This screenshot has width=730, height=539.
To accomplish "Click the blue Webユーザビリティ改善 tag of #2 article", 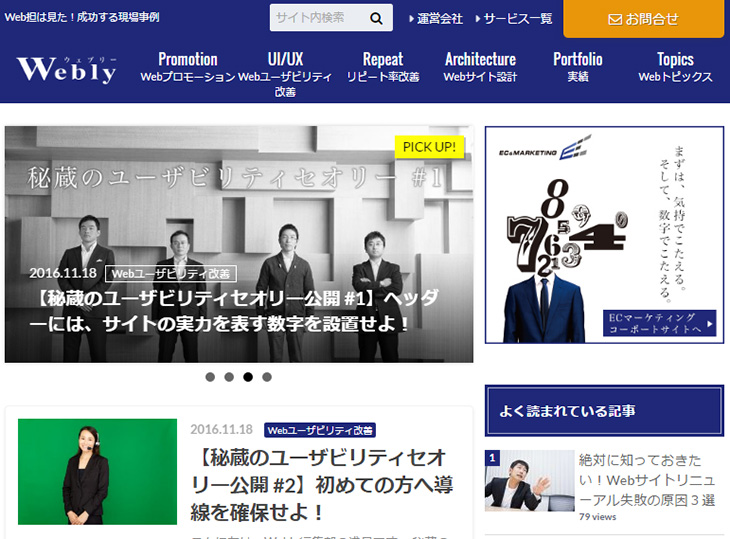I will (320, 430).
